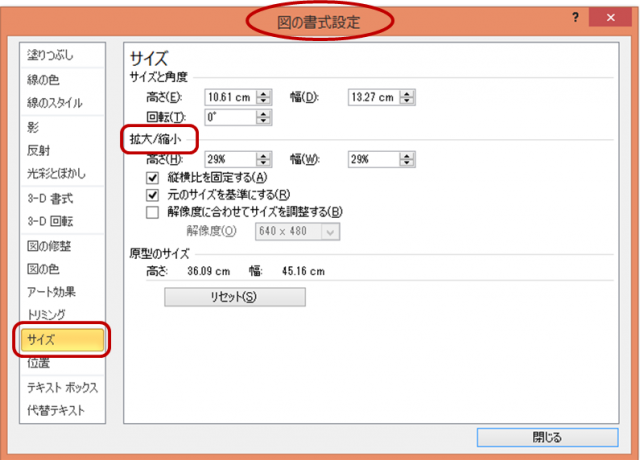640x460 pixels.
Task: Decrease scale 高さ(H) percent with down arrow
Action: point(264,162)
